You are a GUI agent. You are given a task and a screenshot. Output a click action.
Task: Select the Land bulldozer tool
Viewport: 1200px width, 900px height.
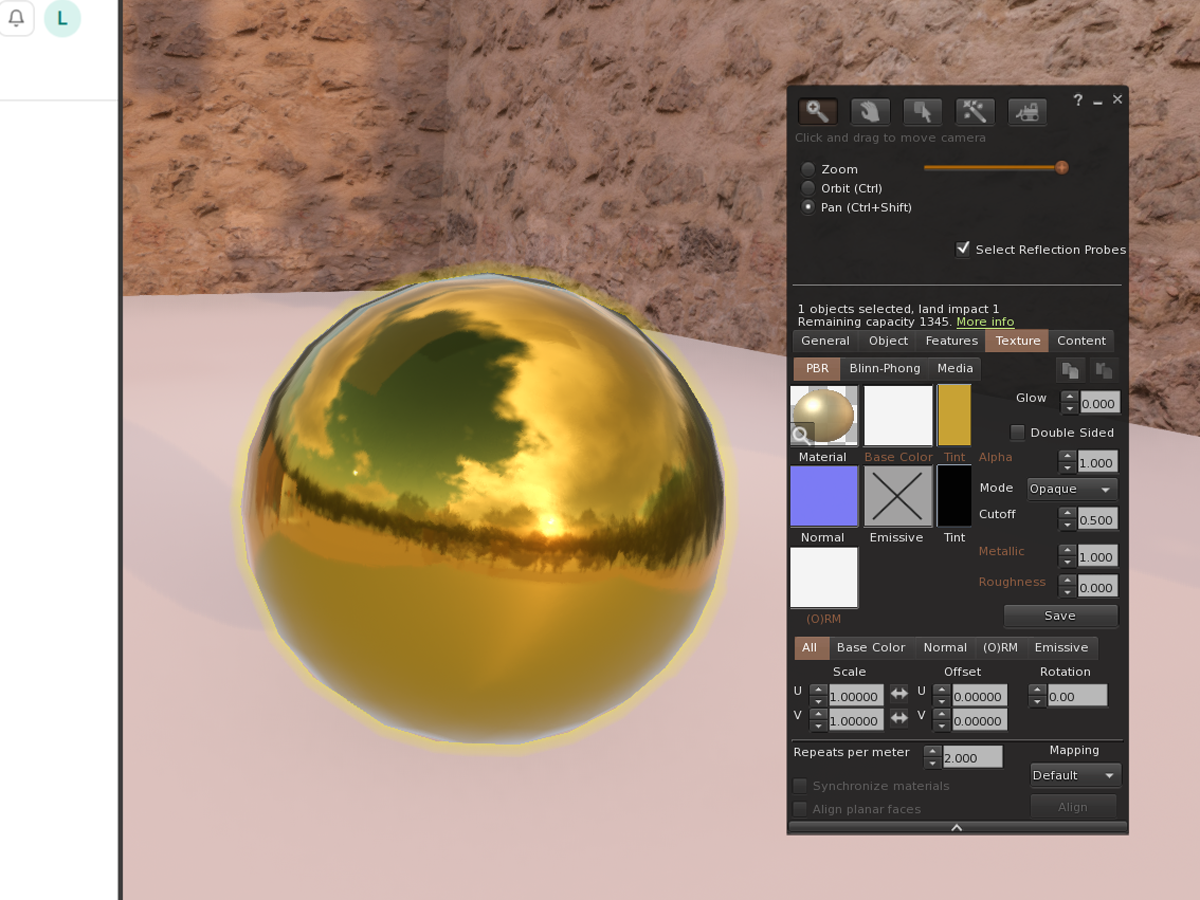tap(1027, 111)
